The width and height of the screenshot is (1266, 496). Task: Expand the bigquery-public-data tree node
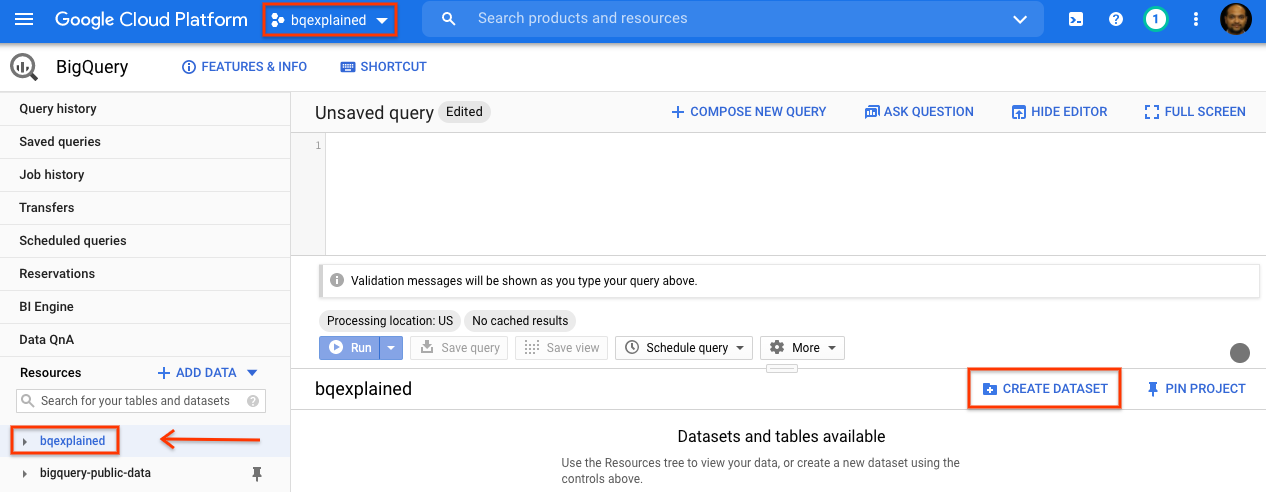(25, 473)
